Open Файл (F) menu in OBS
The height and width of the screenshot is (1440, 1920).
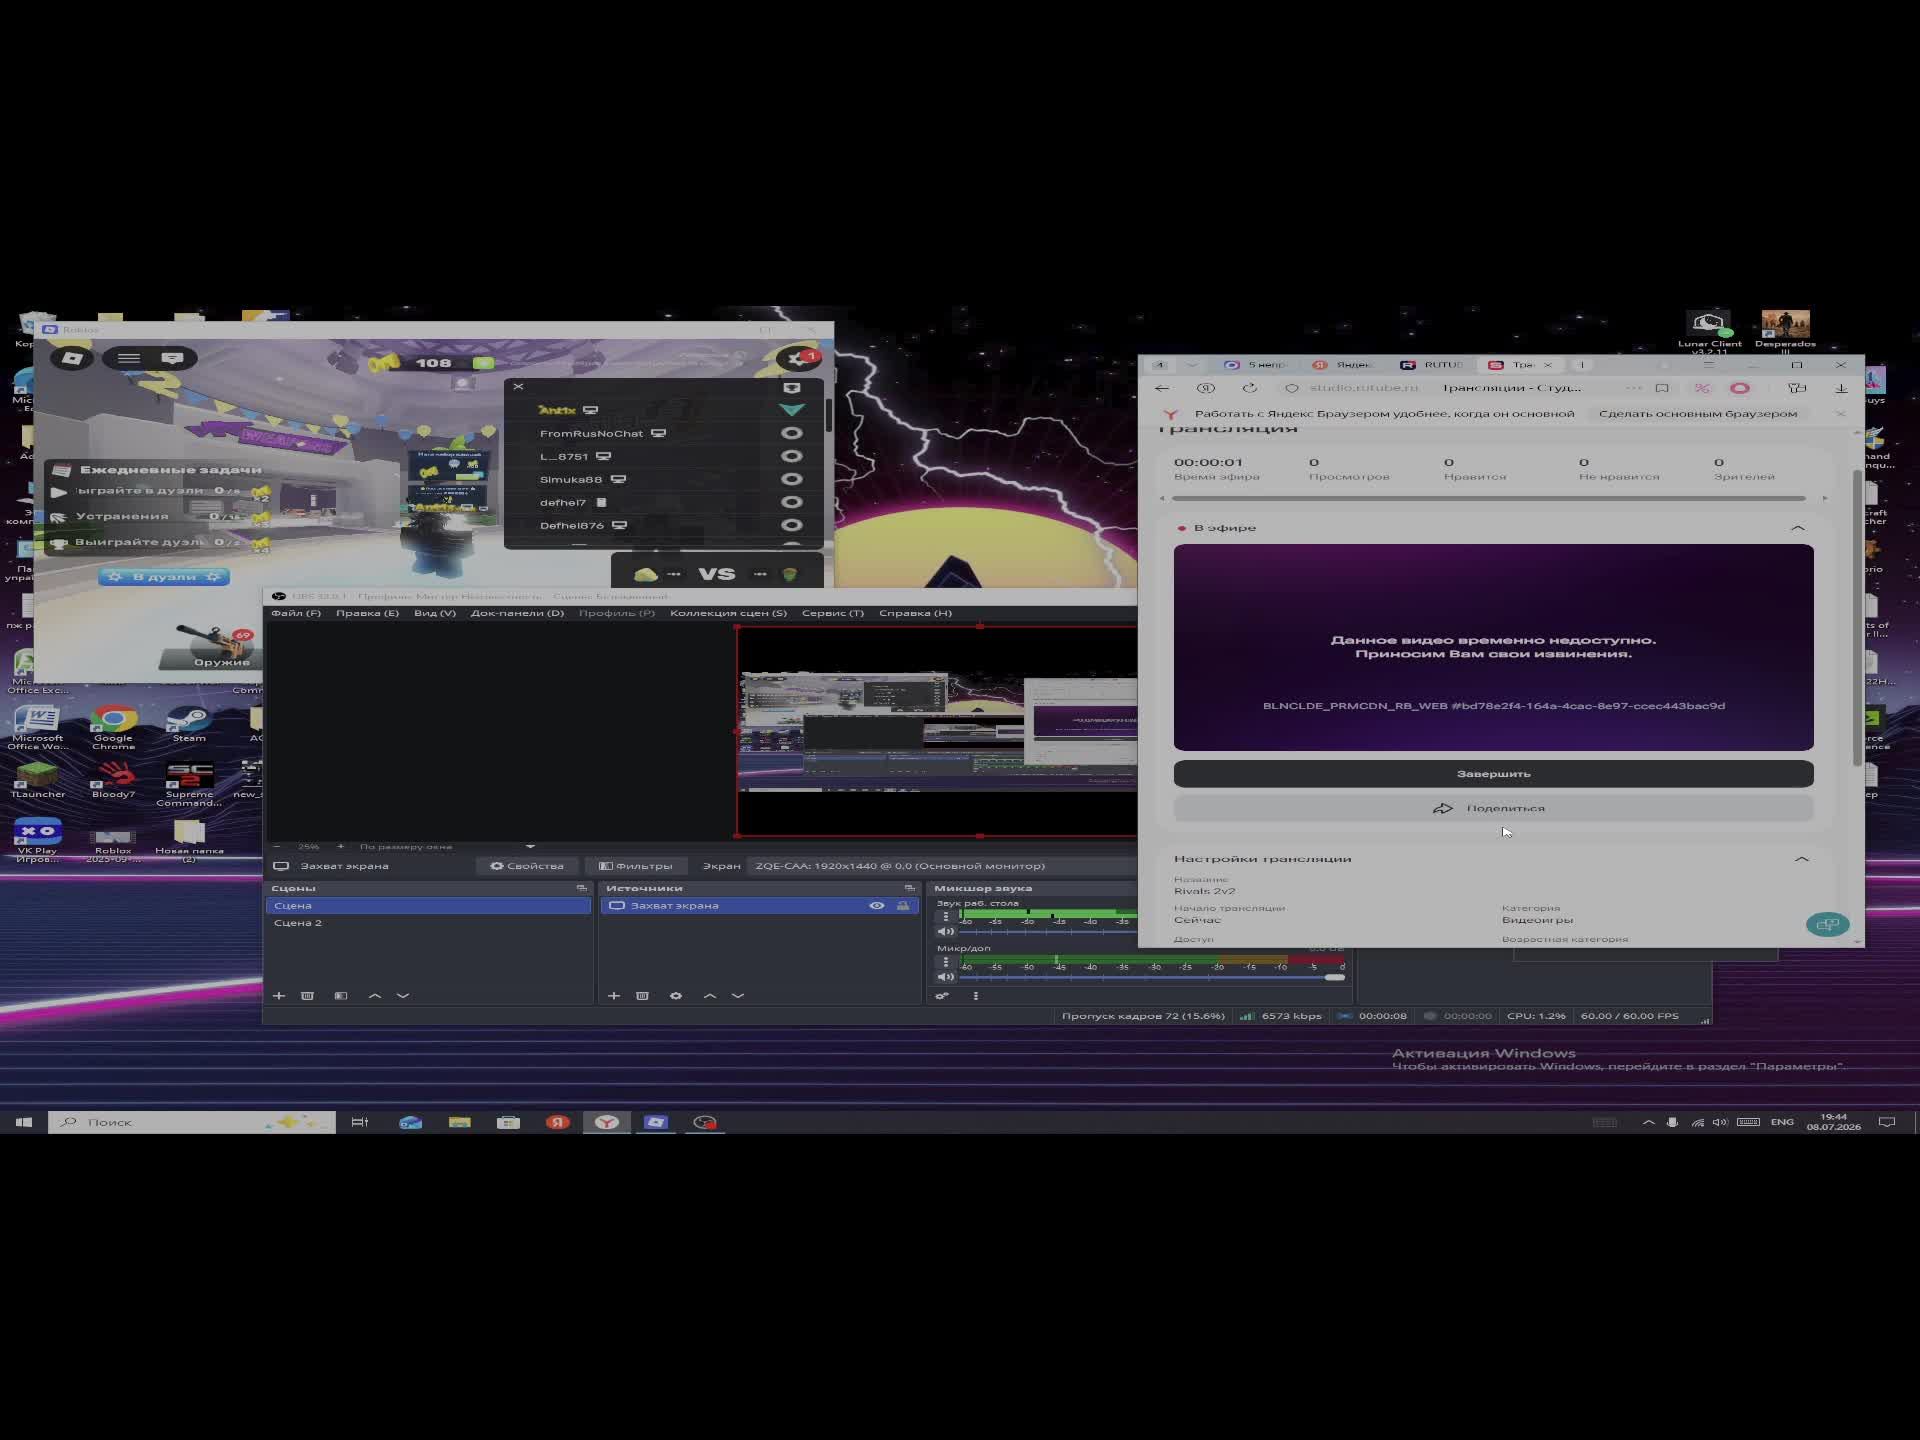(x=296, y=613)
